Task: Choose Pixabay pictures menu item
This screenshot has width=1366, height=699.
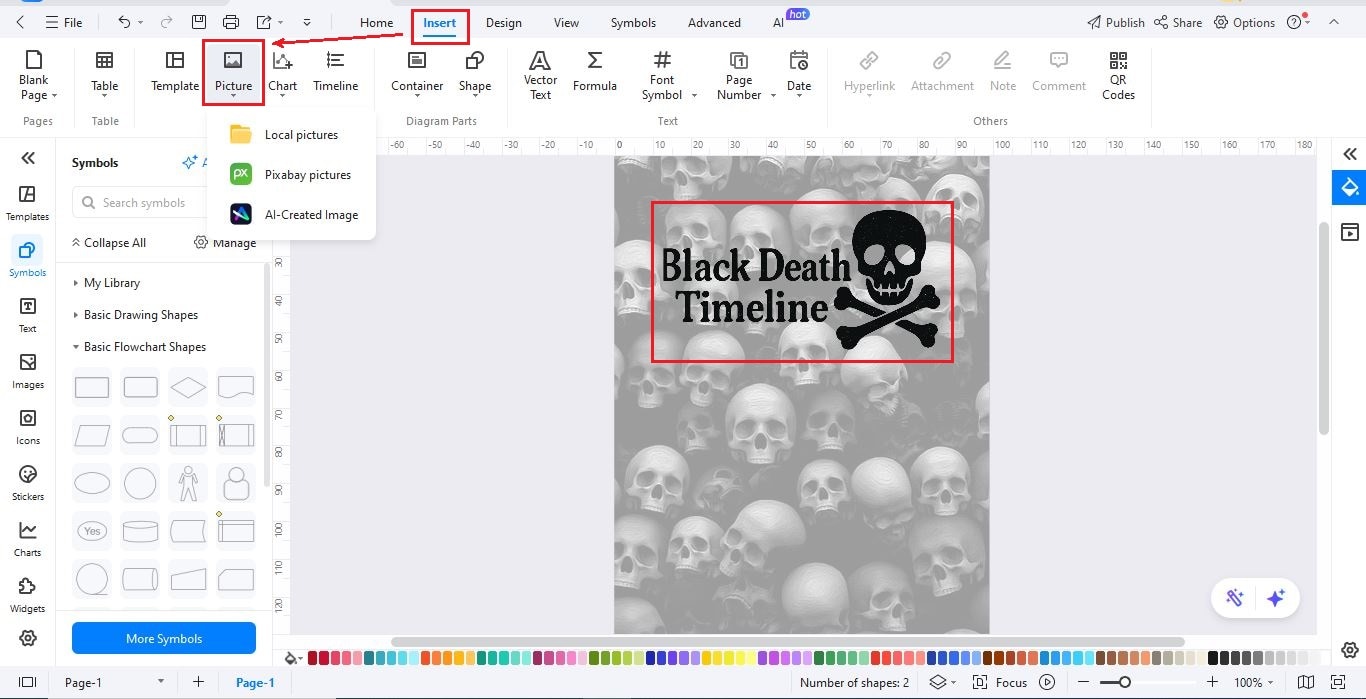Action: coord(291,174)
